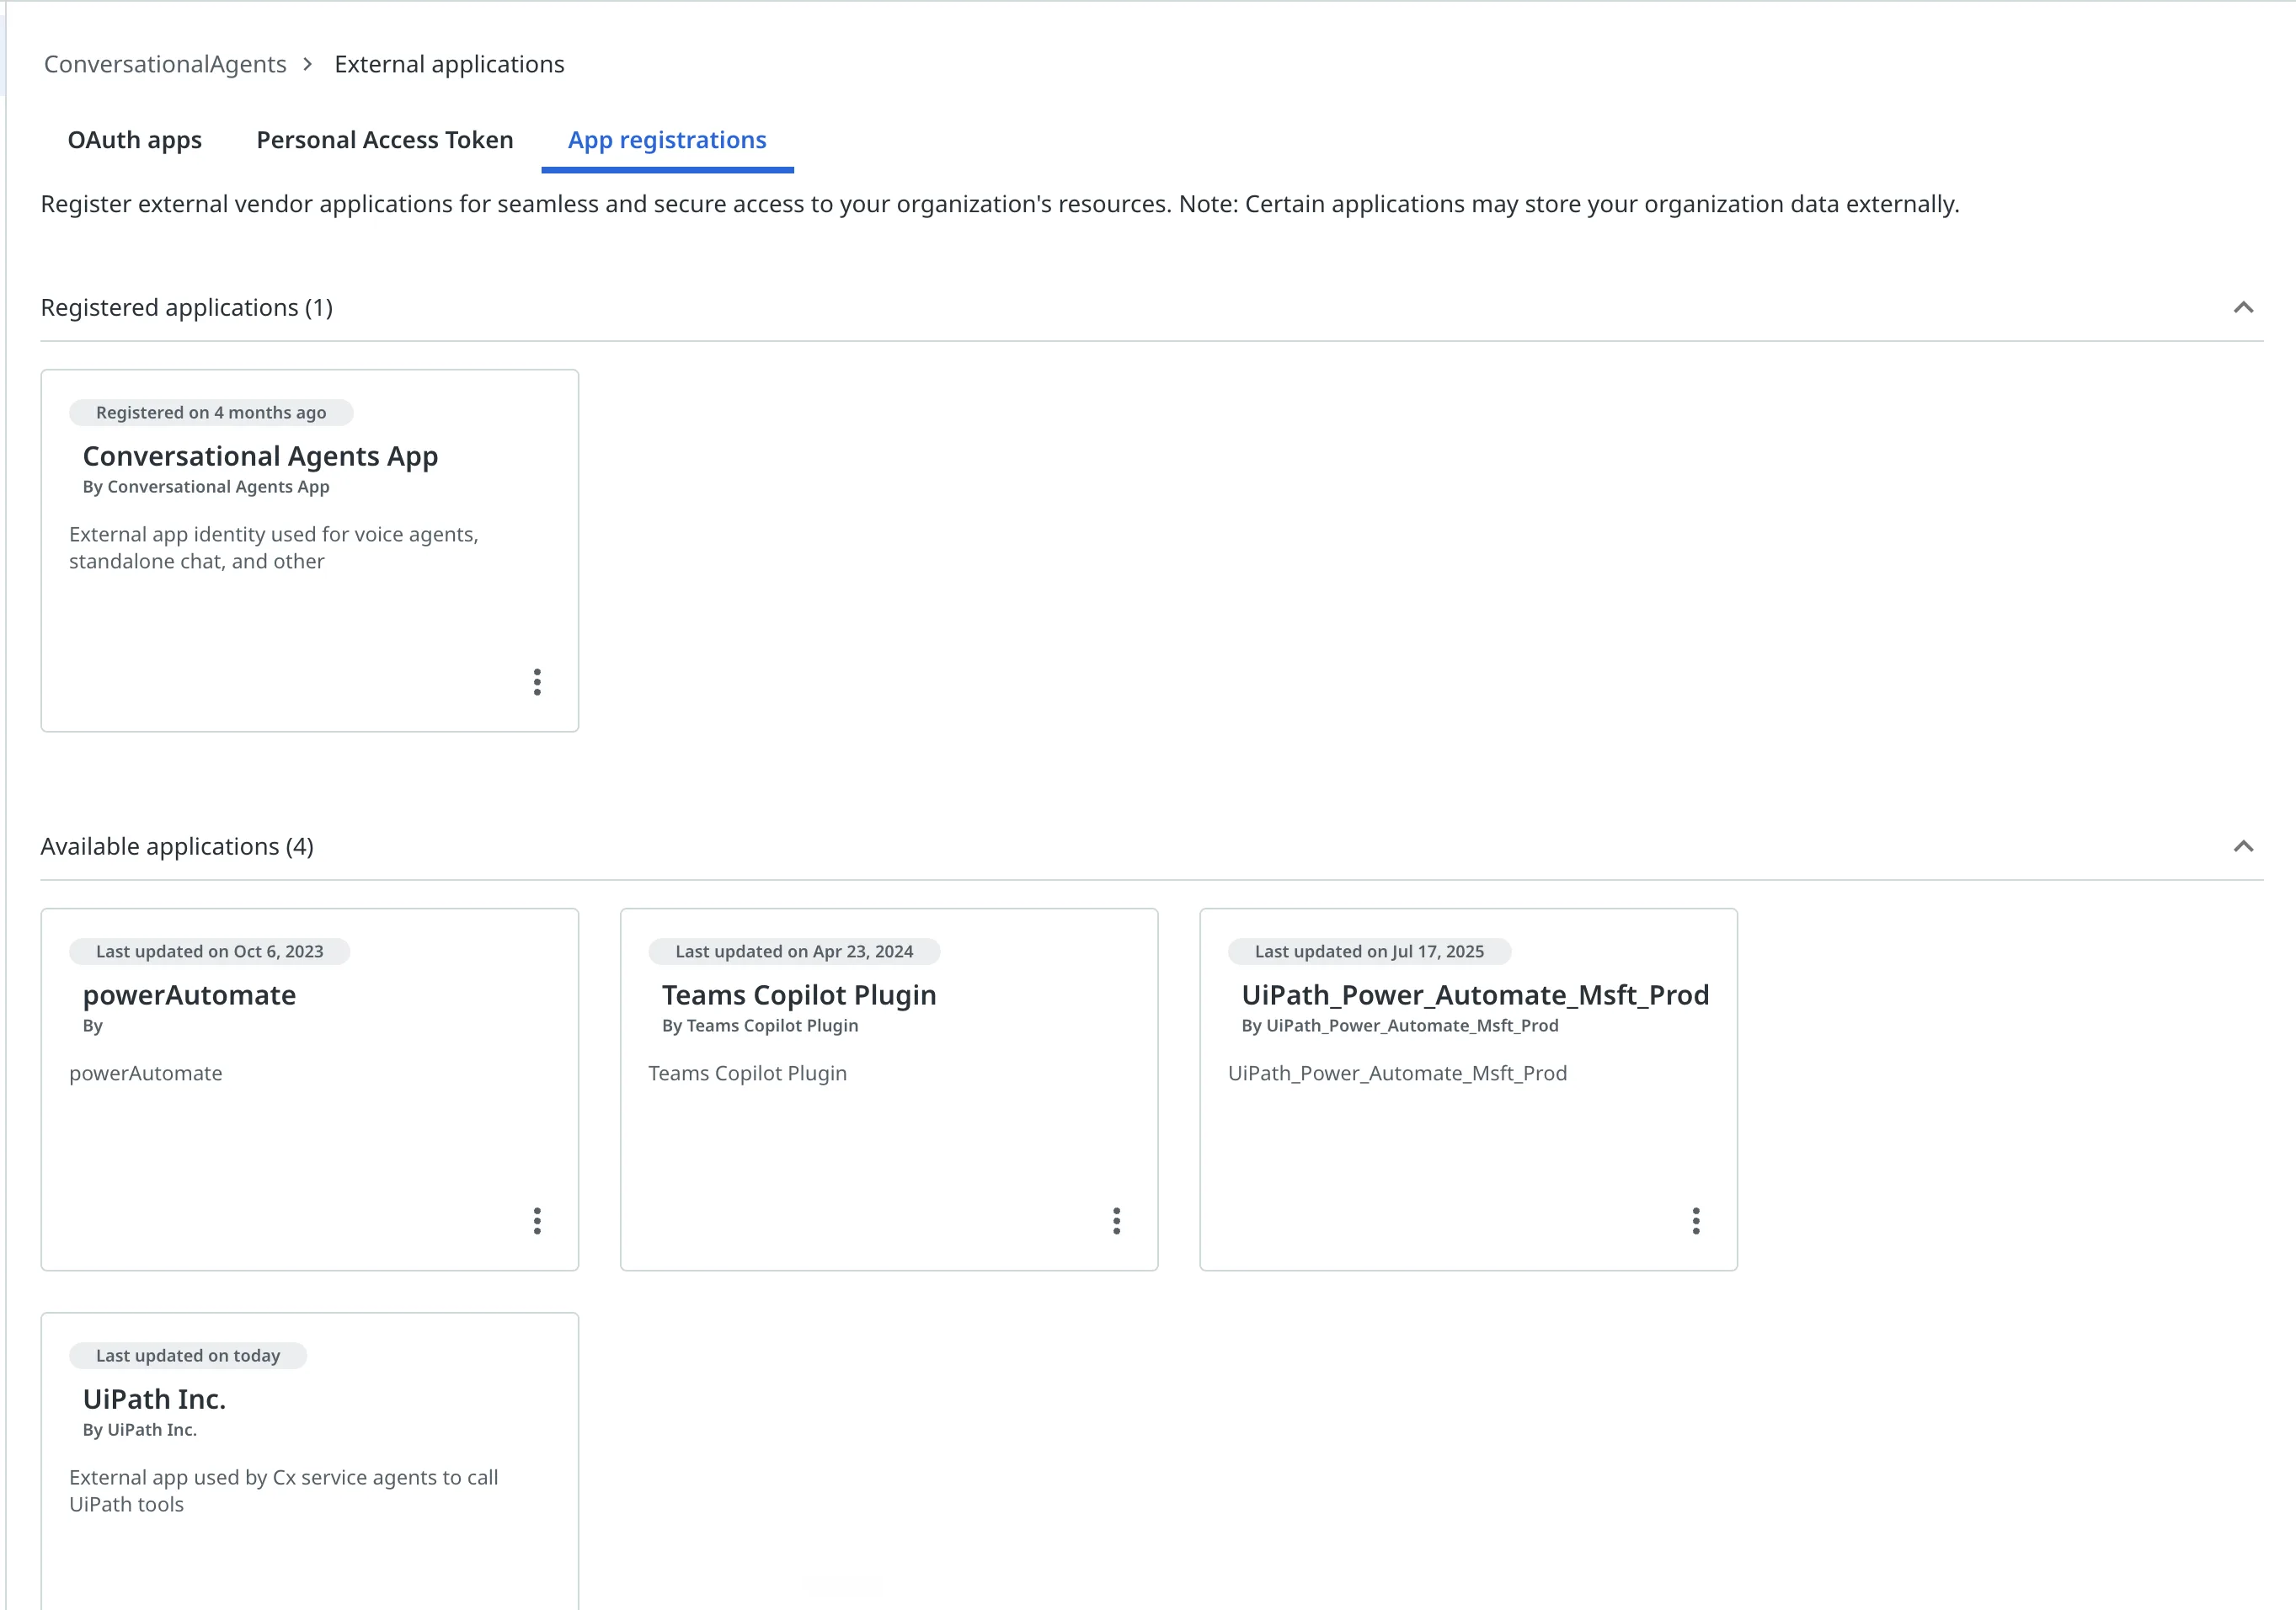The height and width of the screenshot is (1610, 2296).
Task: Click 'External app identity used for voice agents' description
Action: coord(274,548)
